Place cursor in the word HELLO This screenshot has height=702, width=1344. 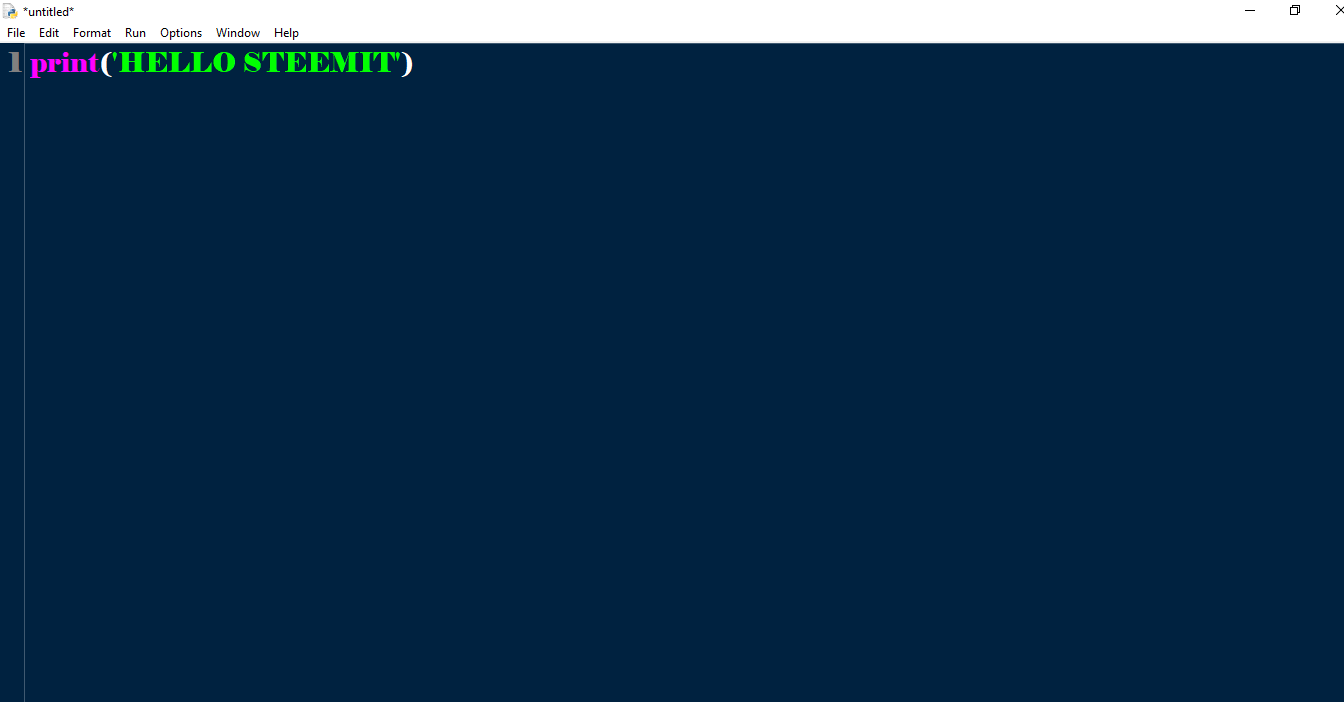click(x=177, y=62)
